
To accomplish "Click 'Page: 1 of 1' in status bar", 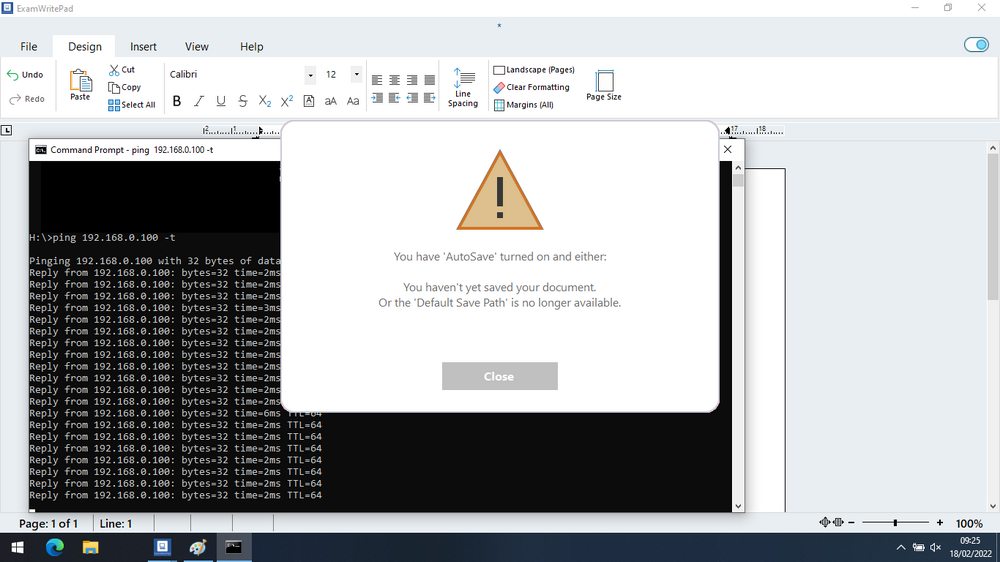I will click(48, 524).
